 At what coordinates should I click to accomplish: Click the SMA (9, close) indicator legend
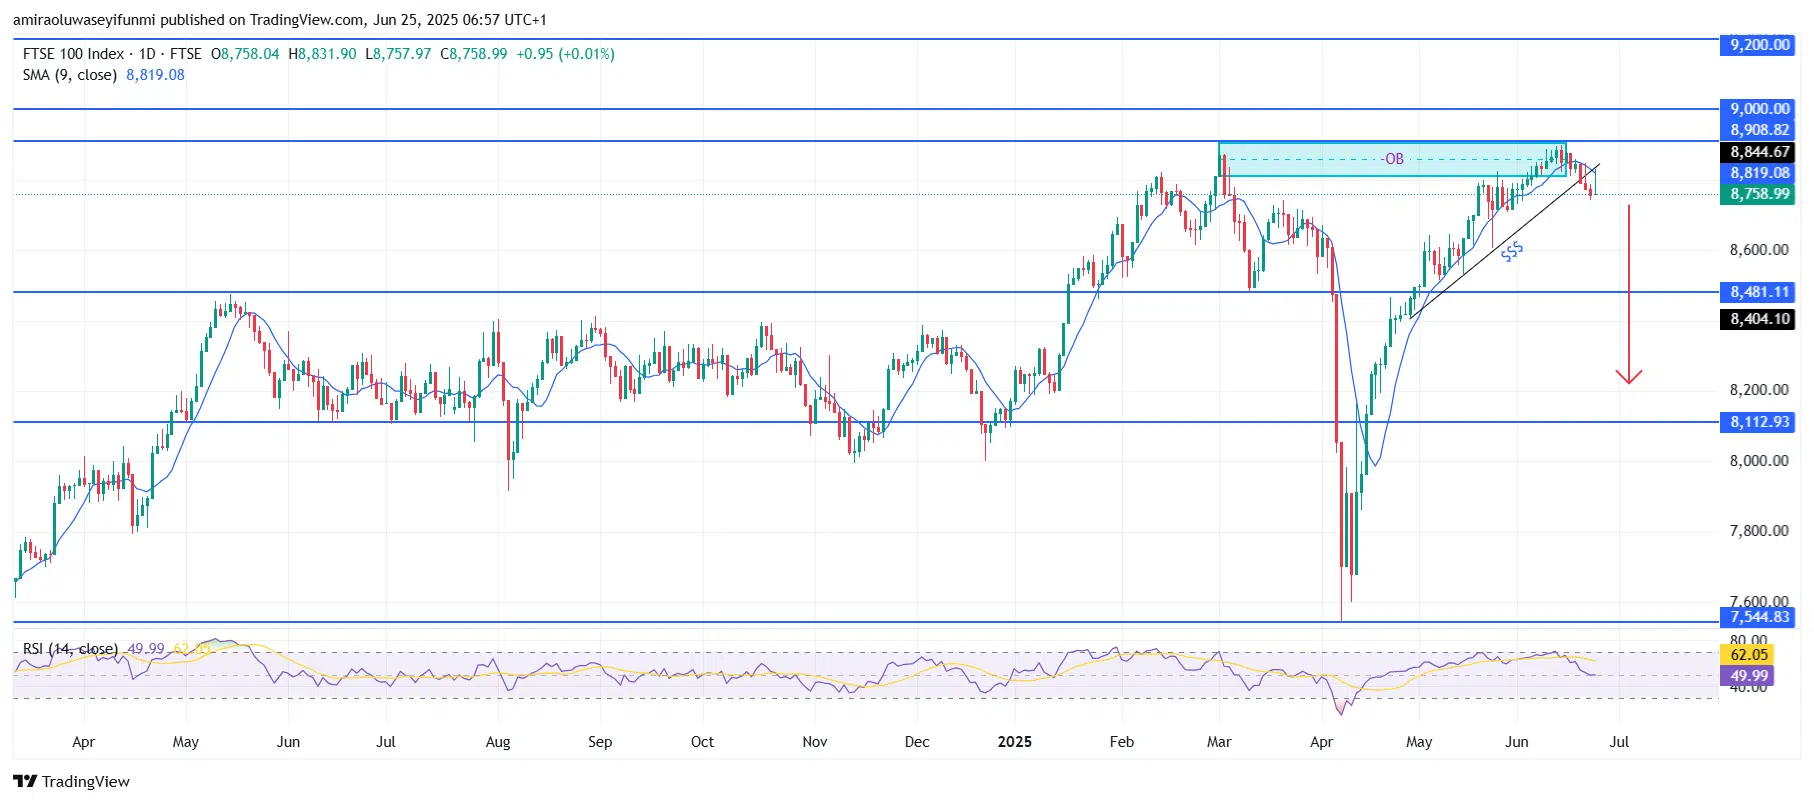70,75
